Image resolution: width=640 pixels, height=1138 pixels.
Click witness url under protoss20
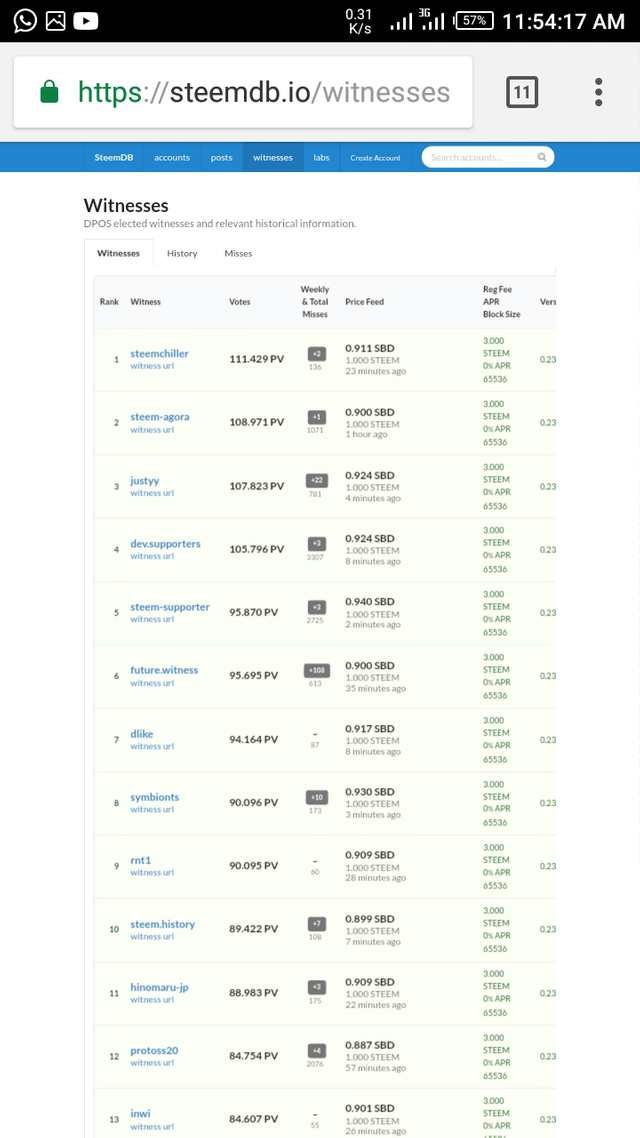click(152, 1063)
